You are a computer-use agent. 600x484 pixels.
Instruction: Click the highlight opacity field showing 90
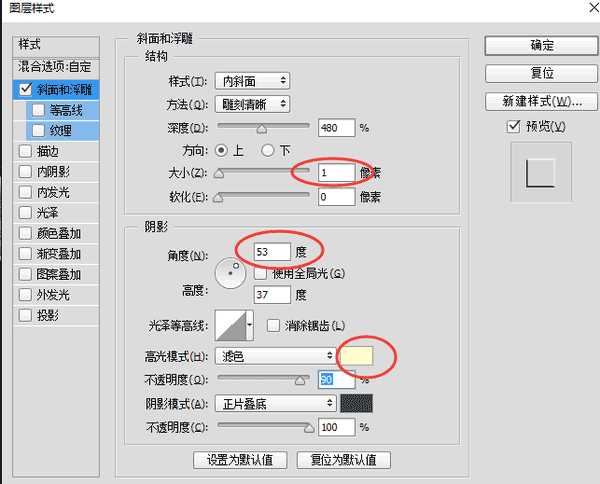(x=337, y=379)
